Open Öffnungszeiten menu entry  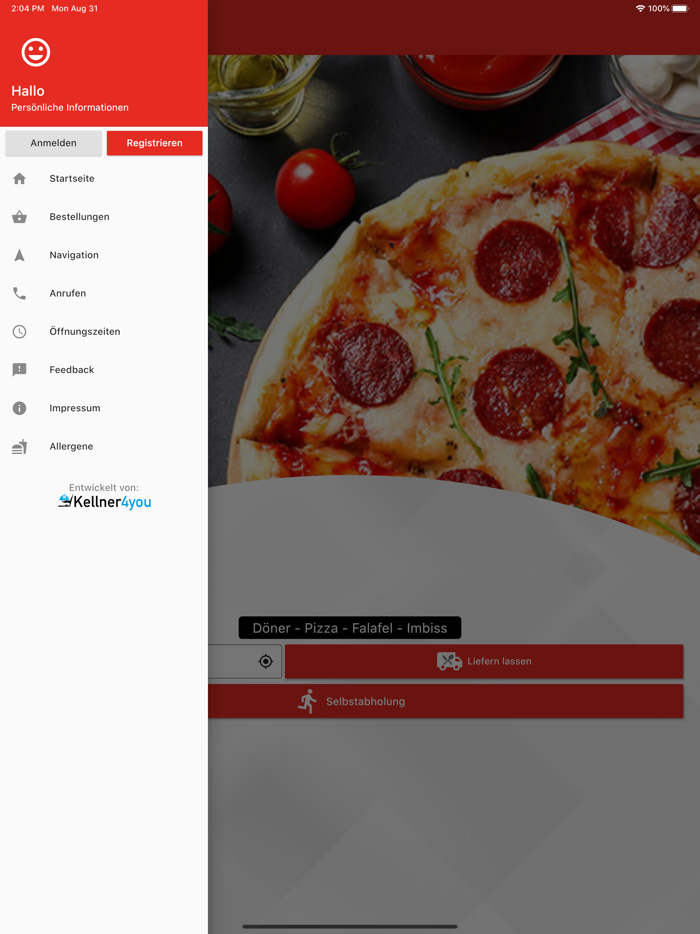tap(104, 332)
